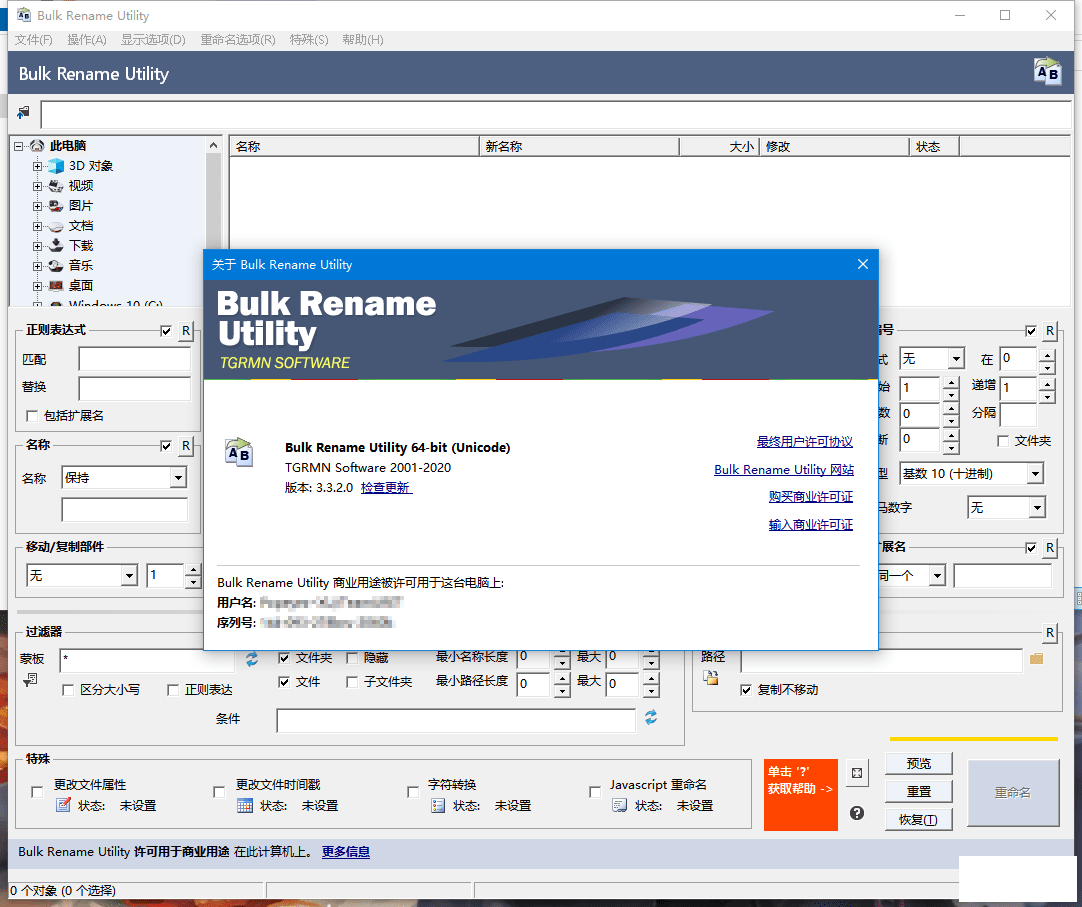This screenshot has height=907, width=1082.
Task: Click the folder browse icon beside path bar
Action: [23, 112]
